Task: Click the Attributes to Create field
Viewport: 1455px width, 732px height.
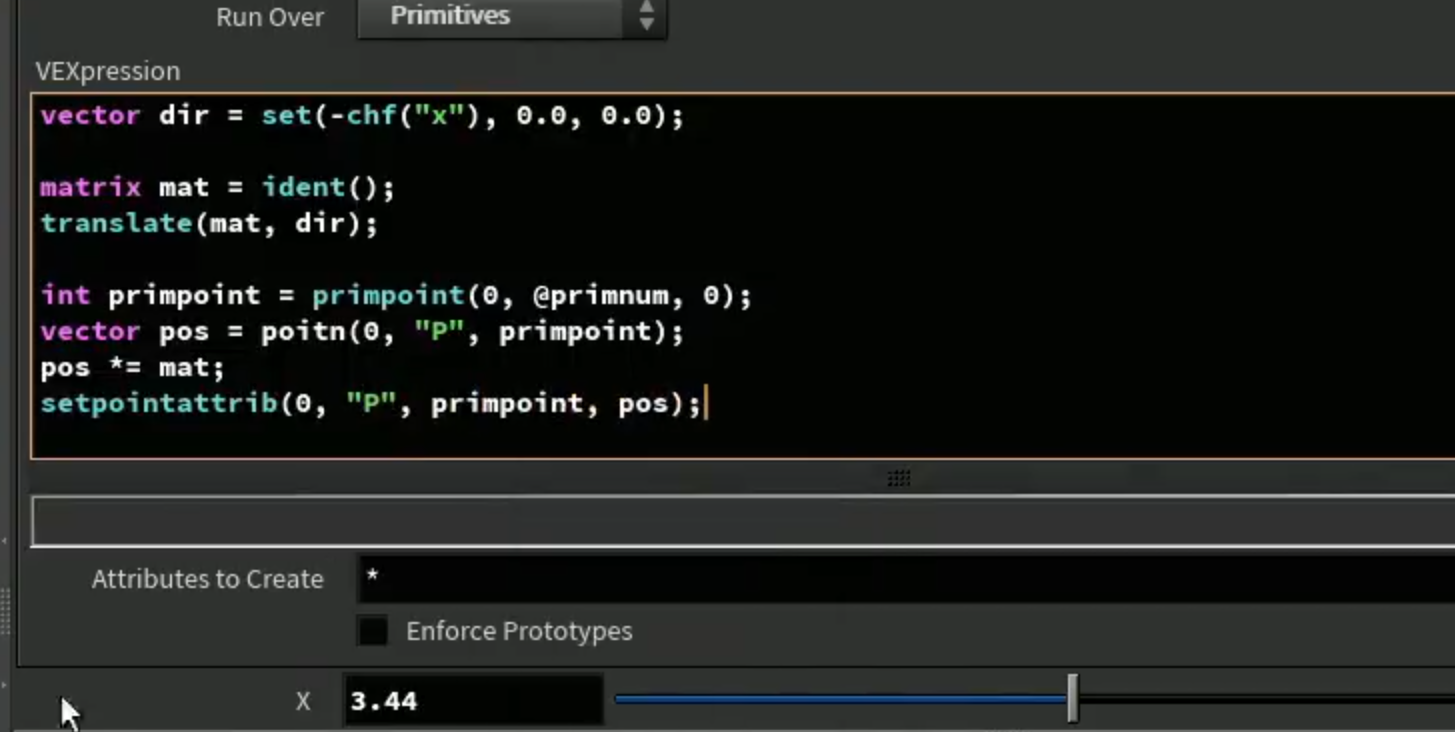Action: [906, 579]
